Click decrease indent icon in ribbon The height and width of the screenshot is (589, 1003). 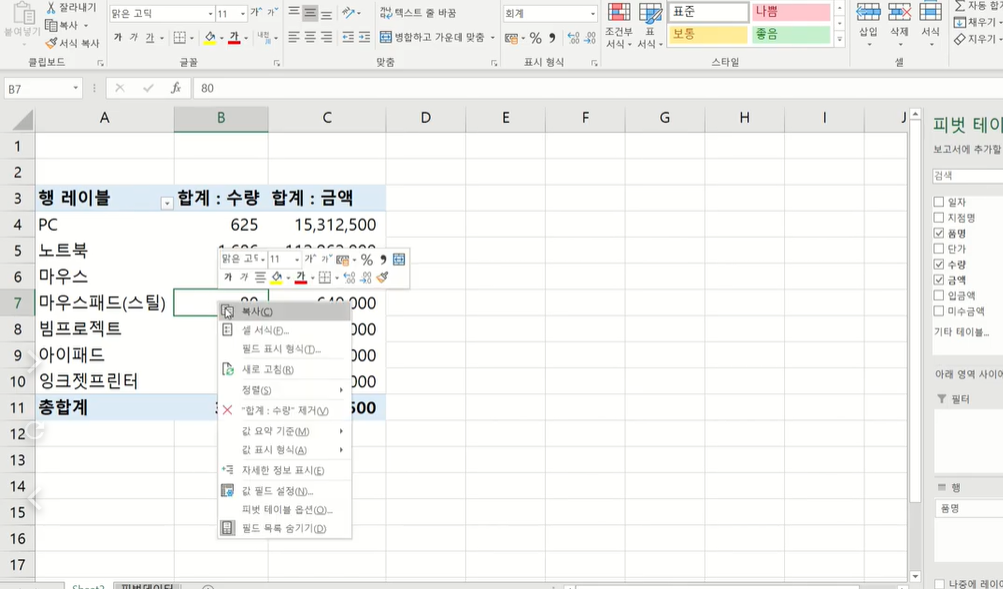click(x=348, y=37)
